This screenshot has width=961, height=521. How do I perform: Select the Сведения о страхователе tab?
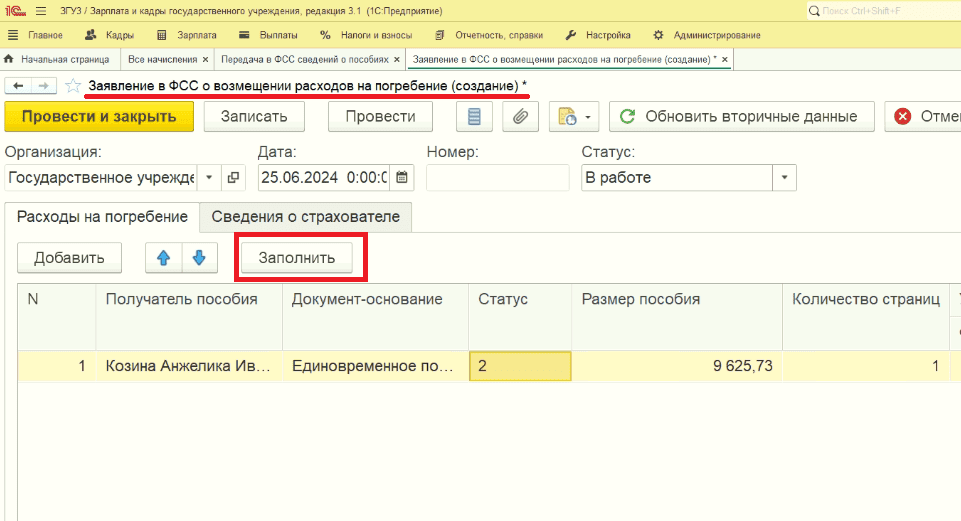pyautogui.click(x=306, y=217)
